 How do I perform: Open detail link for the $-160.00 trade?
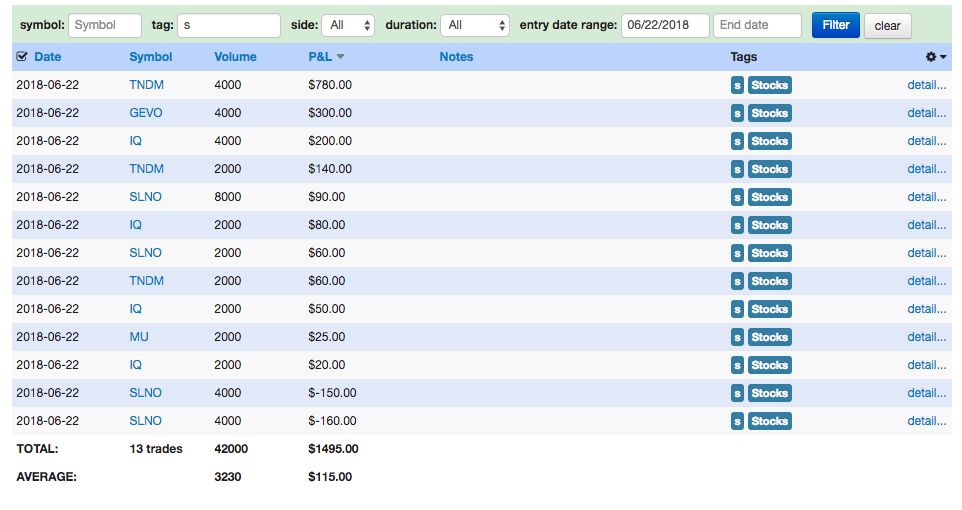926,421
